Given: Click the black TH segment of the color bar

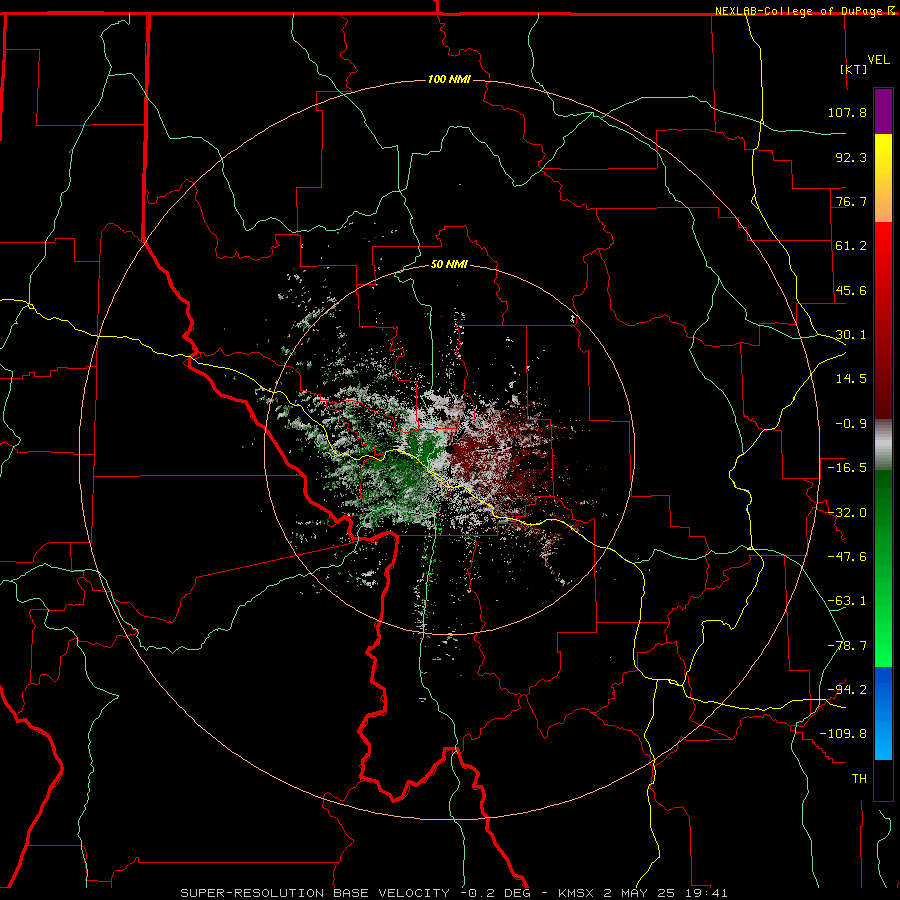Looking at the screenshot, I should [883, 779].
